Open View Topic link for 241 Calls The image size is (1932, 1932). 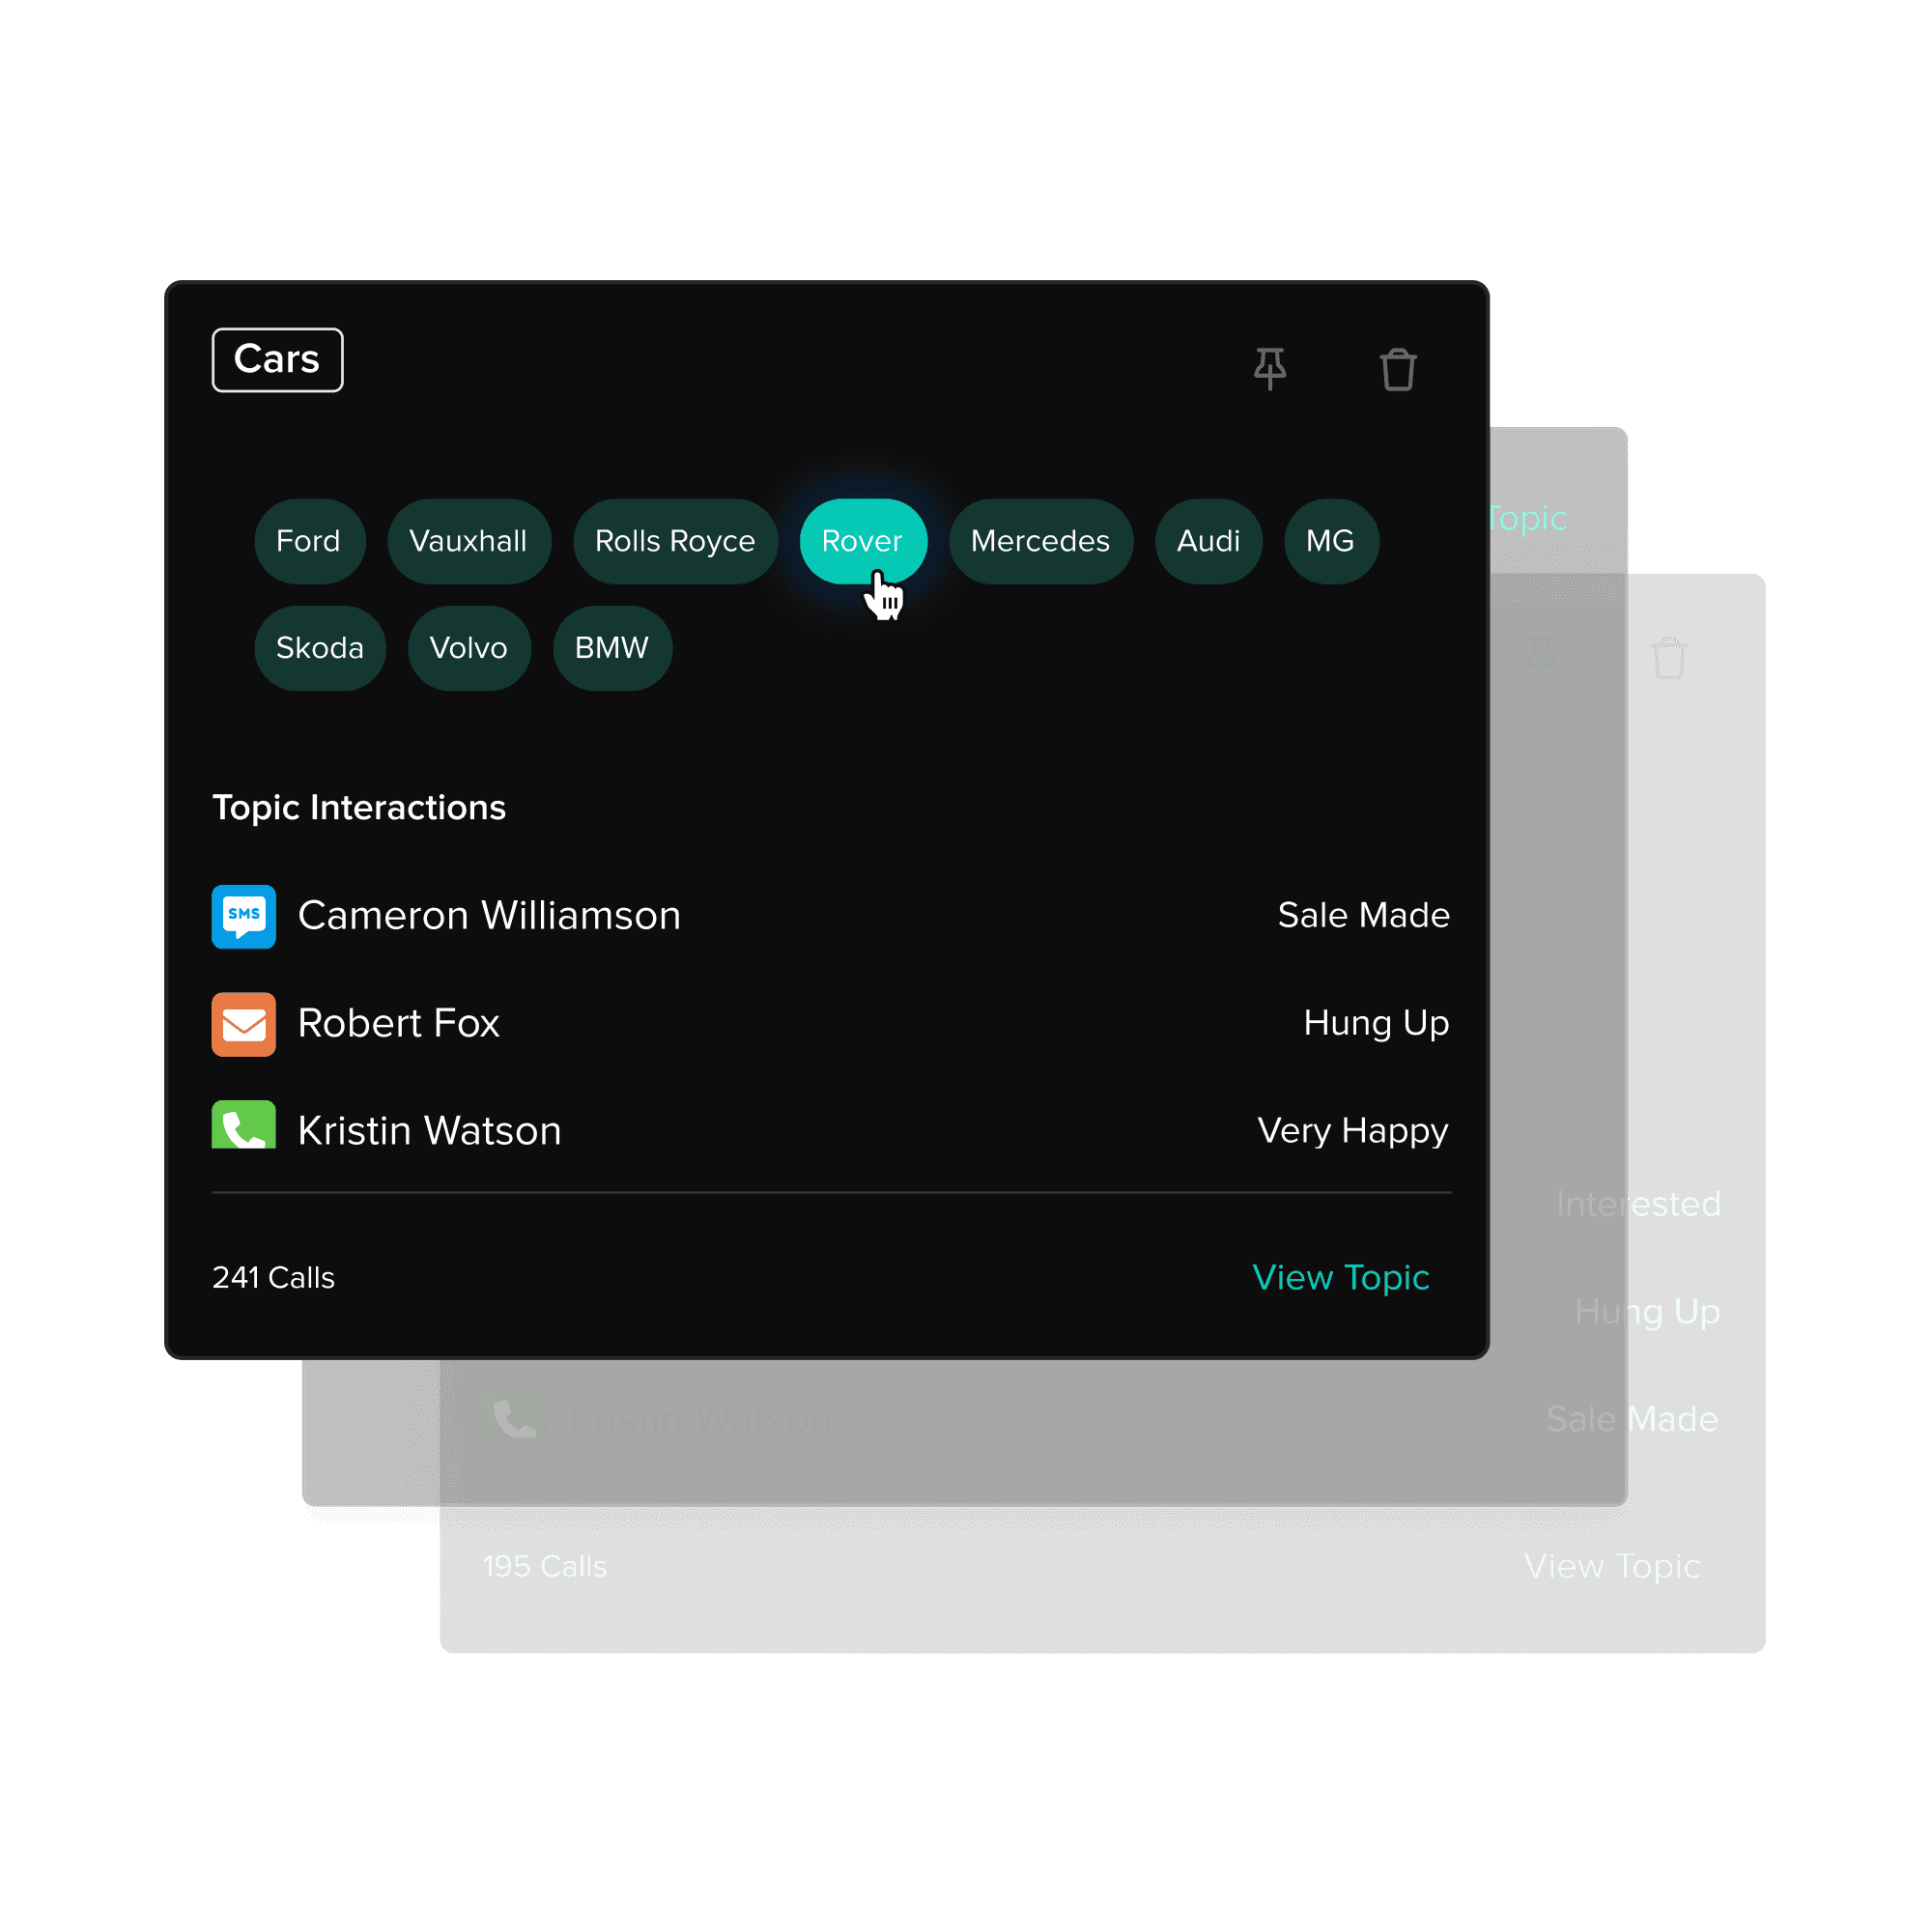1340,1277
